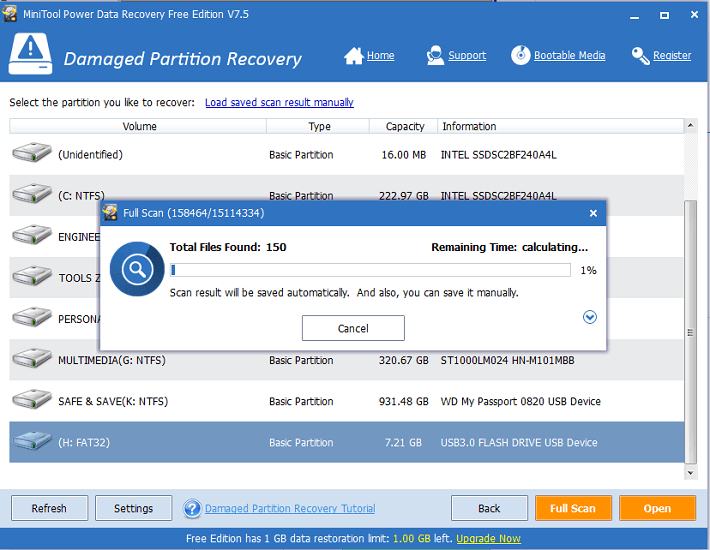
Task: Click the 1.00 GB left restoration text
Action: click(423, 538)
